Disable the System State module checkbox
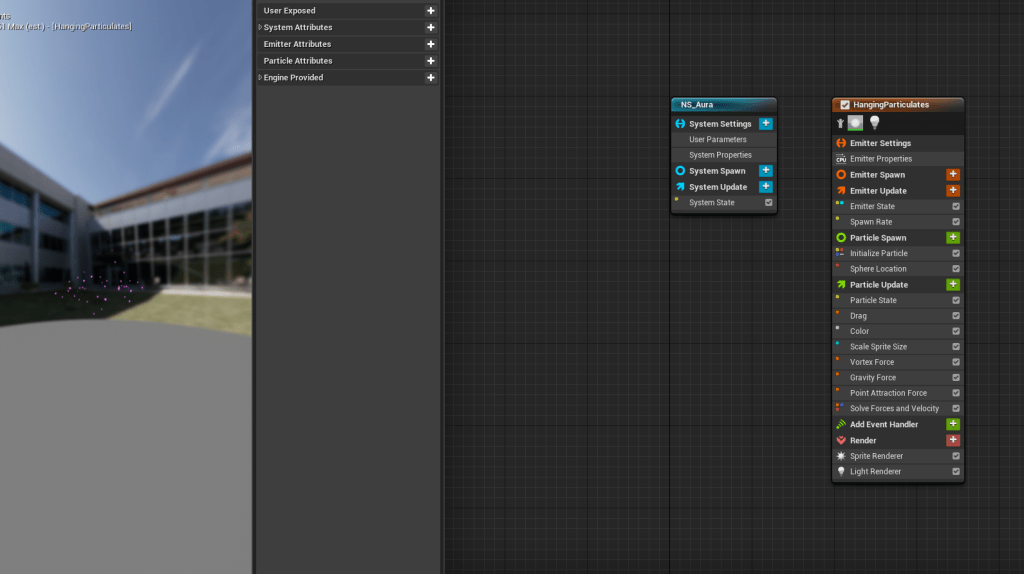This screenshot has height=574, width=1024. (768, 203)
